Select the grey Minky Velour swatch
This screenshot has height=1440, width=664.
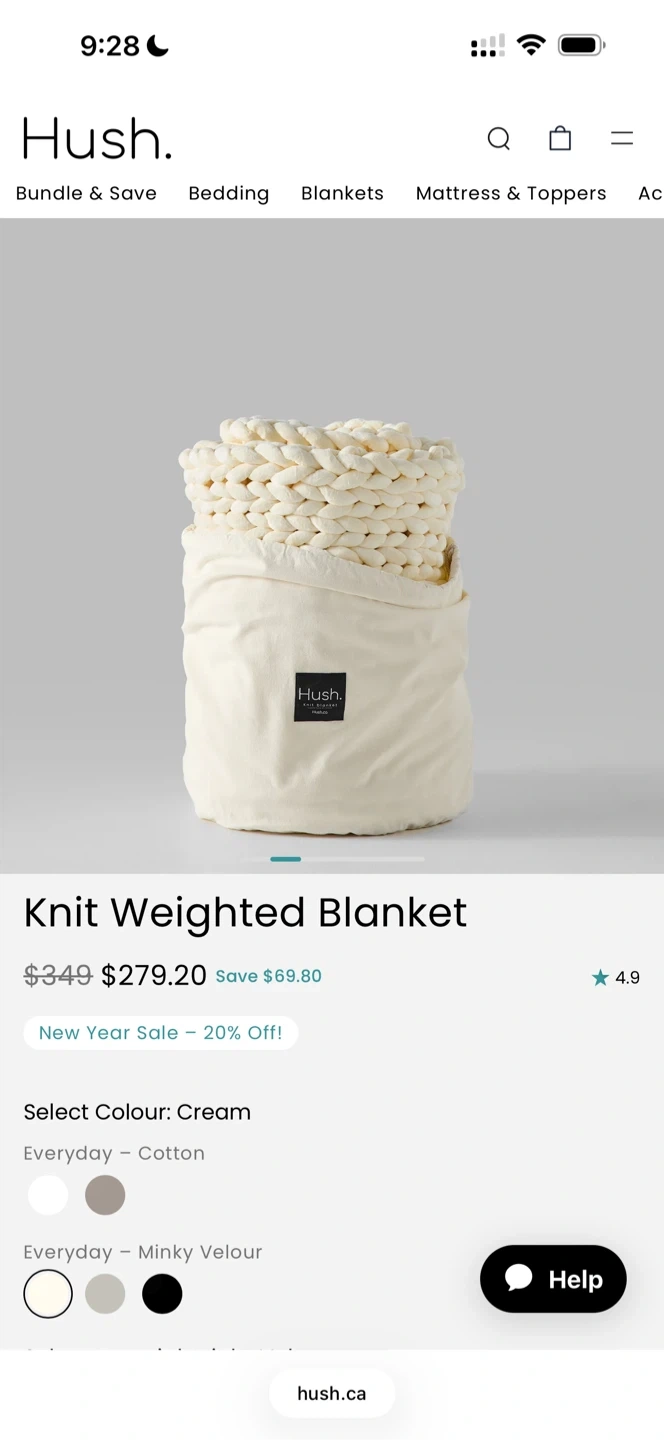105,1294
